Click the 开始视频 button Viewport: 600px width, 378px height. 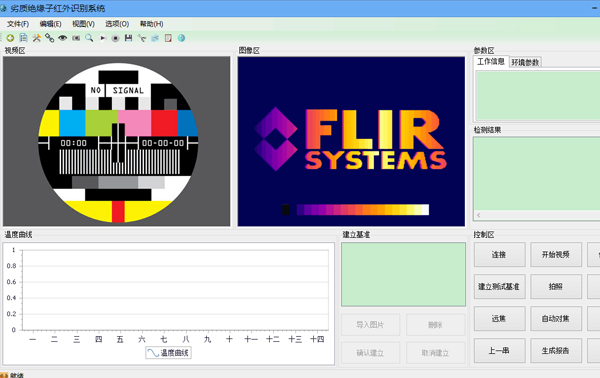point(556,254)
